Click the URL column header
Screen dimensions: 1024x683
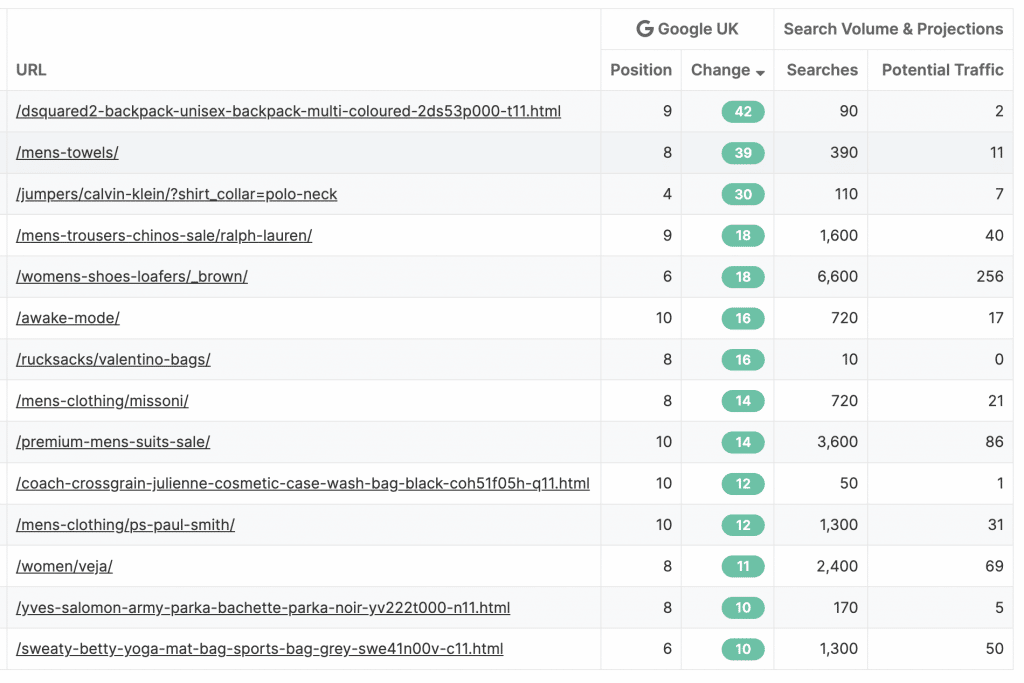click(x=31, y=70)
